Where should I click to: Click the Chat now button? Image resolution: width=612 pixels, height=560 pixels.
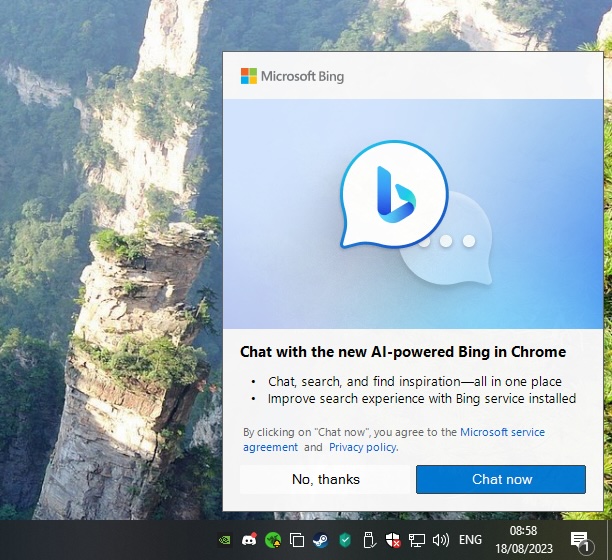[x=501, y=479]
